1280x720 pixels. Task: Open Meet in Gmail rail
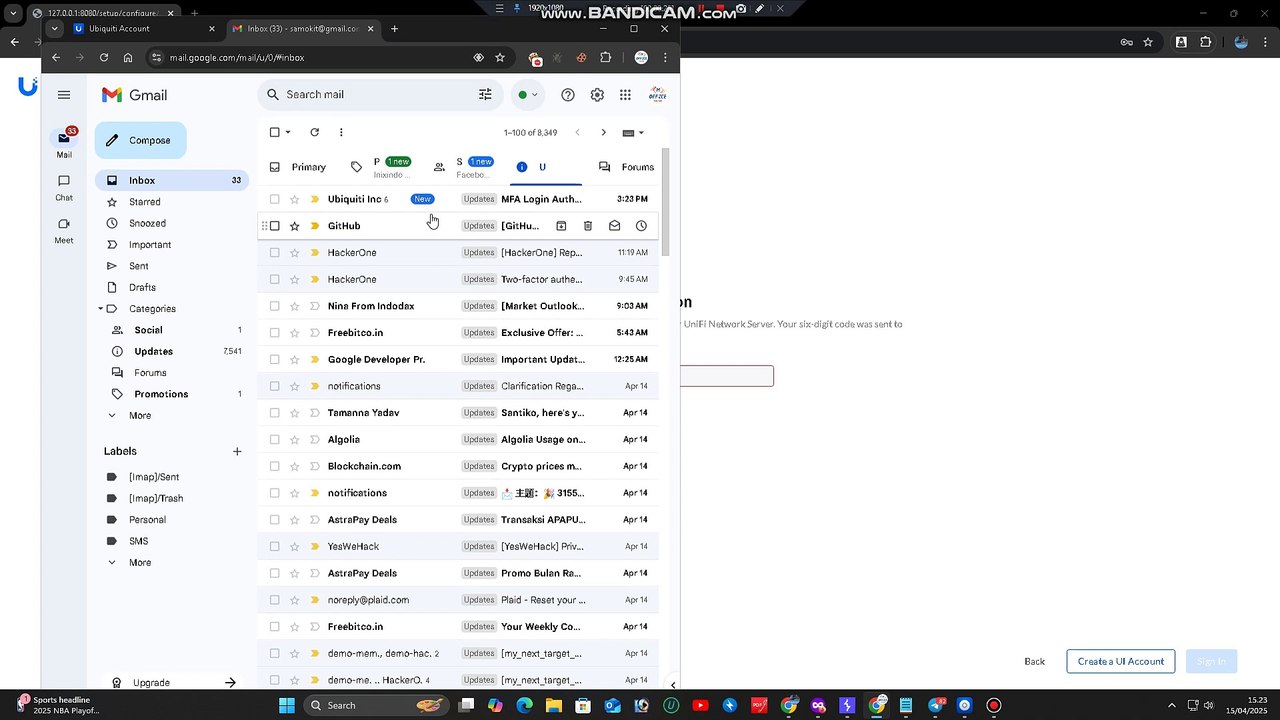click(x=64, y=230)
